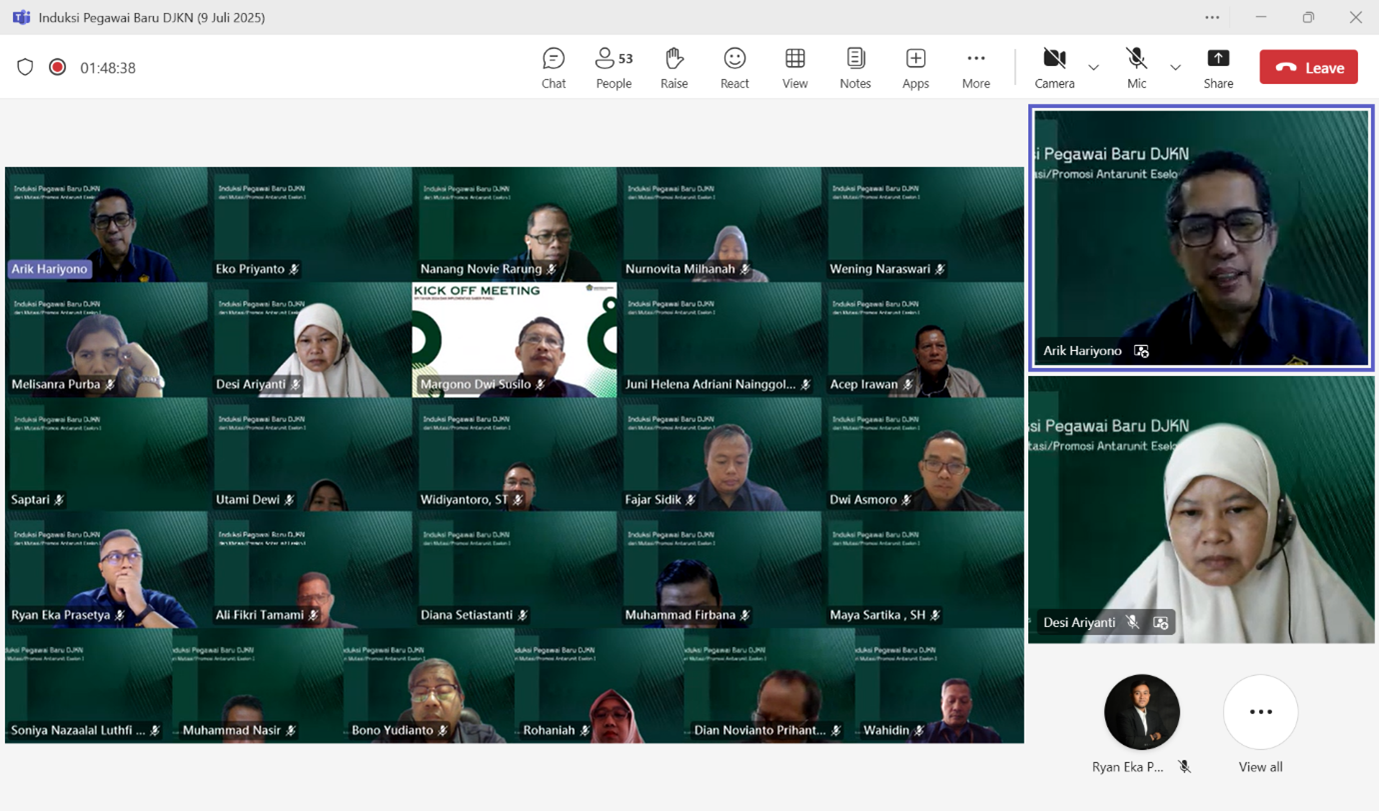
Task: Click the red recording indicator
Action: pyautogui.click(x=58, y=67)
